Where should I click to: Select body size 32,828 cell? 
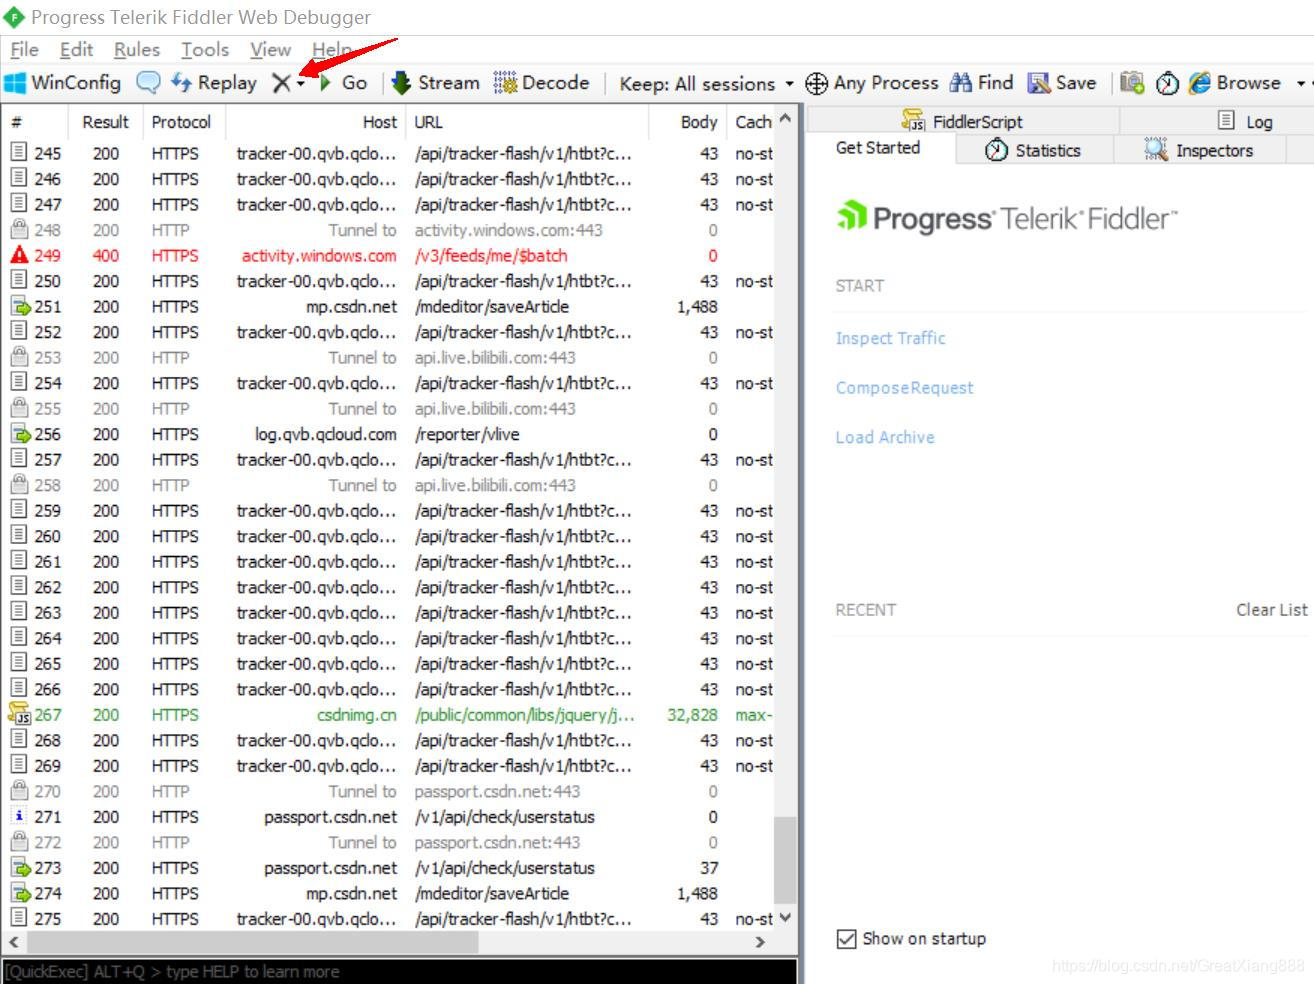pyautogui.click(x=692, y=715)
